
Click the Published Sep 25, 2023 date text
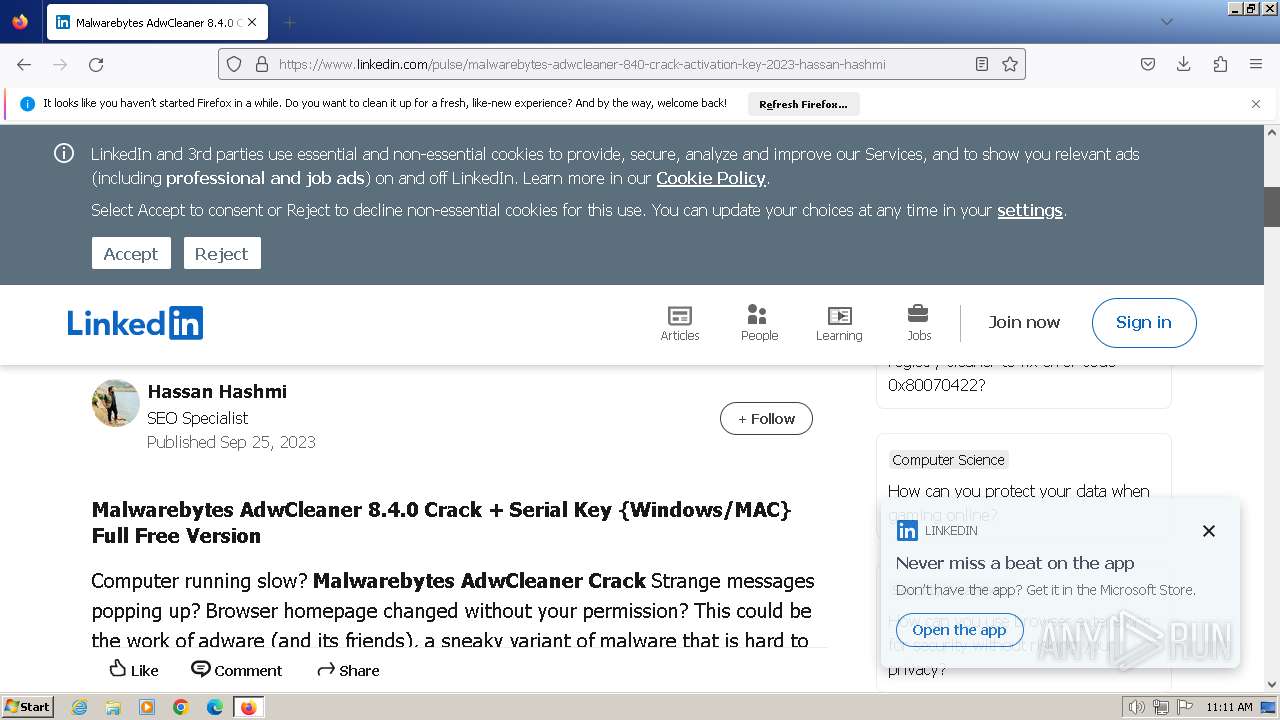[x=231, y=442]
